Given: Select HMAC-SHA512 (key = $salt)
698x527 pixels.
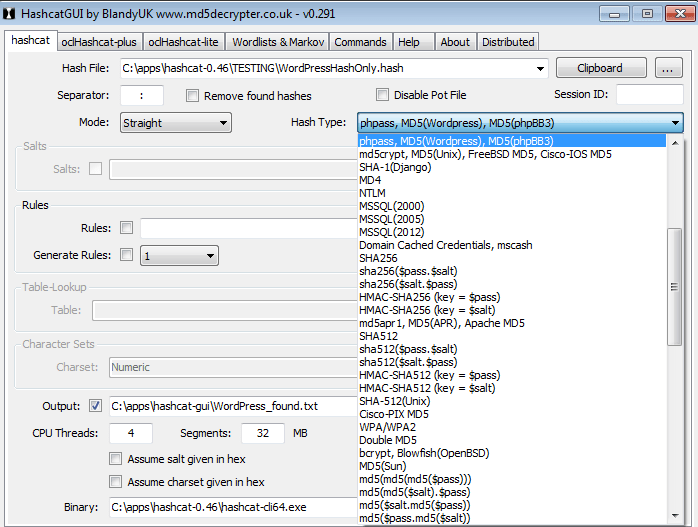Looking at the screenshot, I should (512, 388).
